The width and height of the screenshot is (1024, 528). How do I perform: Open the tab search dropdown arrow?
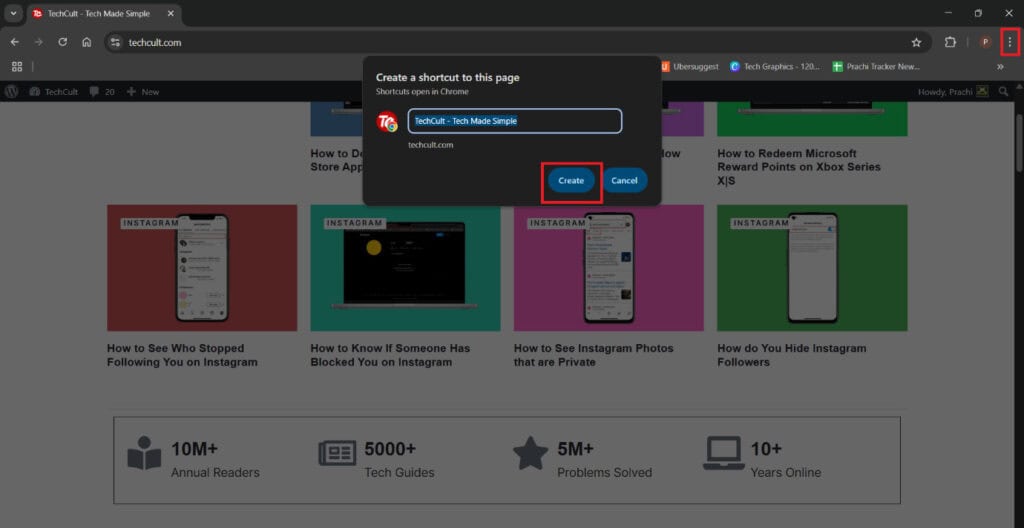point(13,13)
